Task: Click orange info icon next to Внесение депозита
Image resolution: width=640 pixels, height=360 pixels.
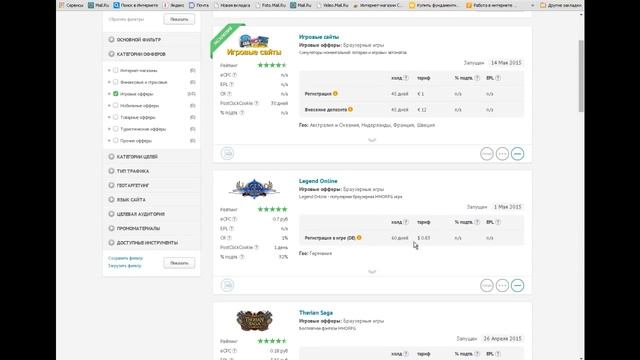Action: 350,109
